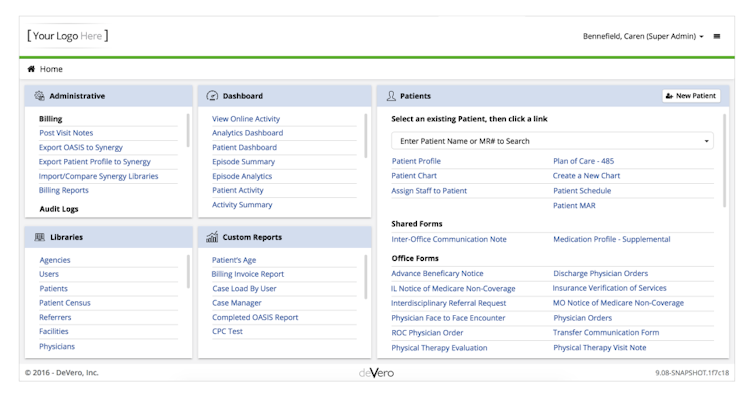
Task: Click the Patients panel person icon
Action: pyautogui.click(x=390, y=96)
